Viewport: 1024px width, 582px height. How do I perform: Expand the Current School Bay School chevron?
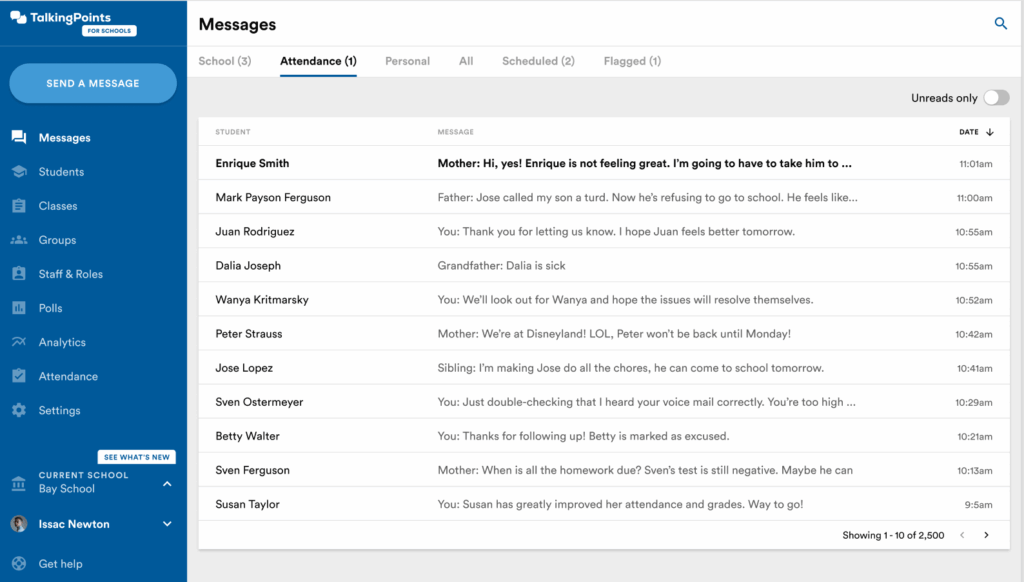[x=167, y=484]
